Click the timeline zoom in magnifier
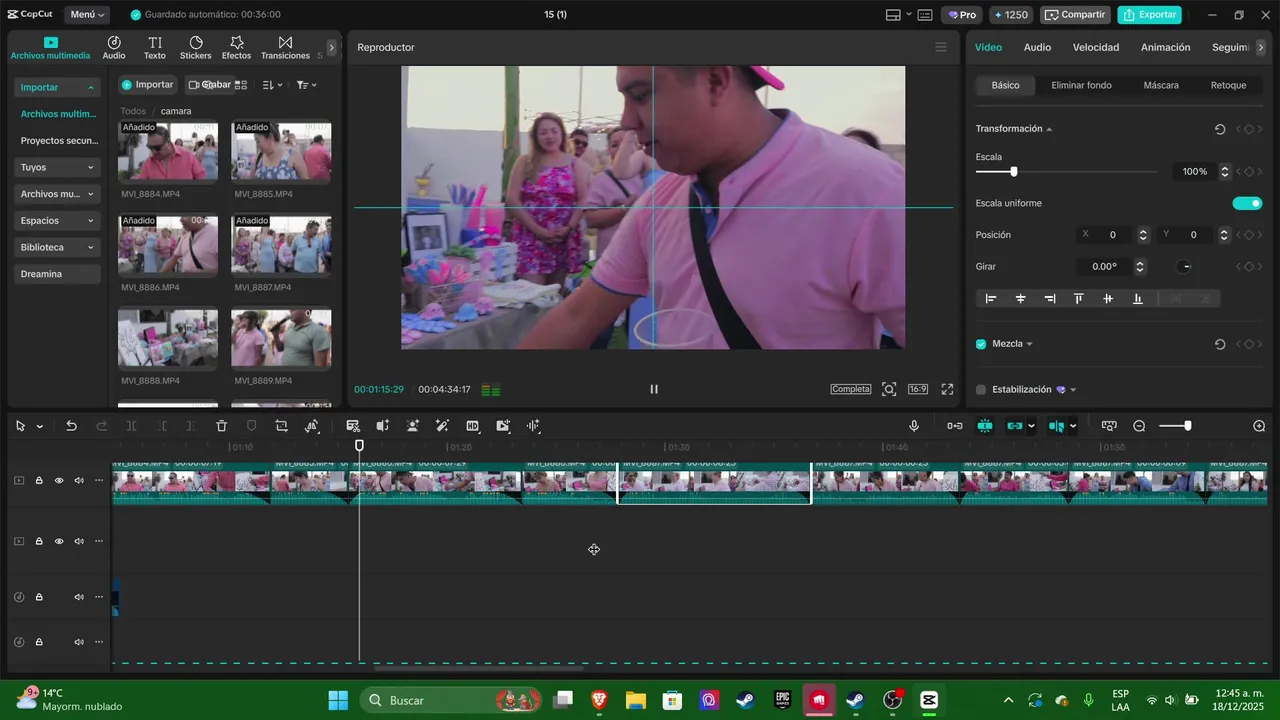 (x=1259, y=426)
